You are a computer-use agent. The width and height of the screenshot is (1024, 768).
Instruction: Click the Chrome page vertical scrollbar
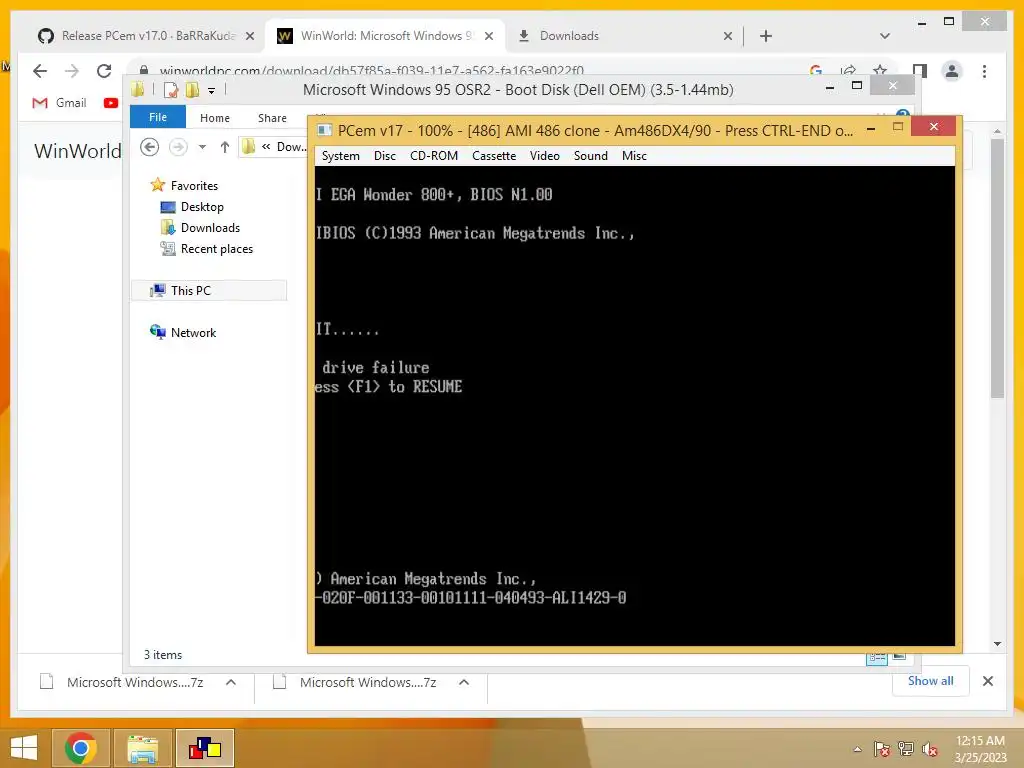(997, 268)
